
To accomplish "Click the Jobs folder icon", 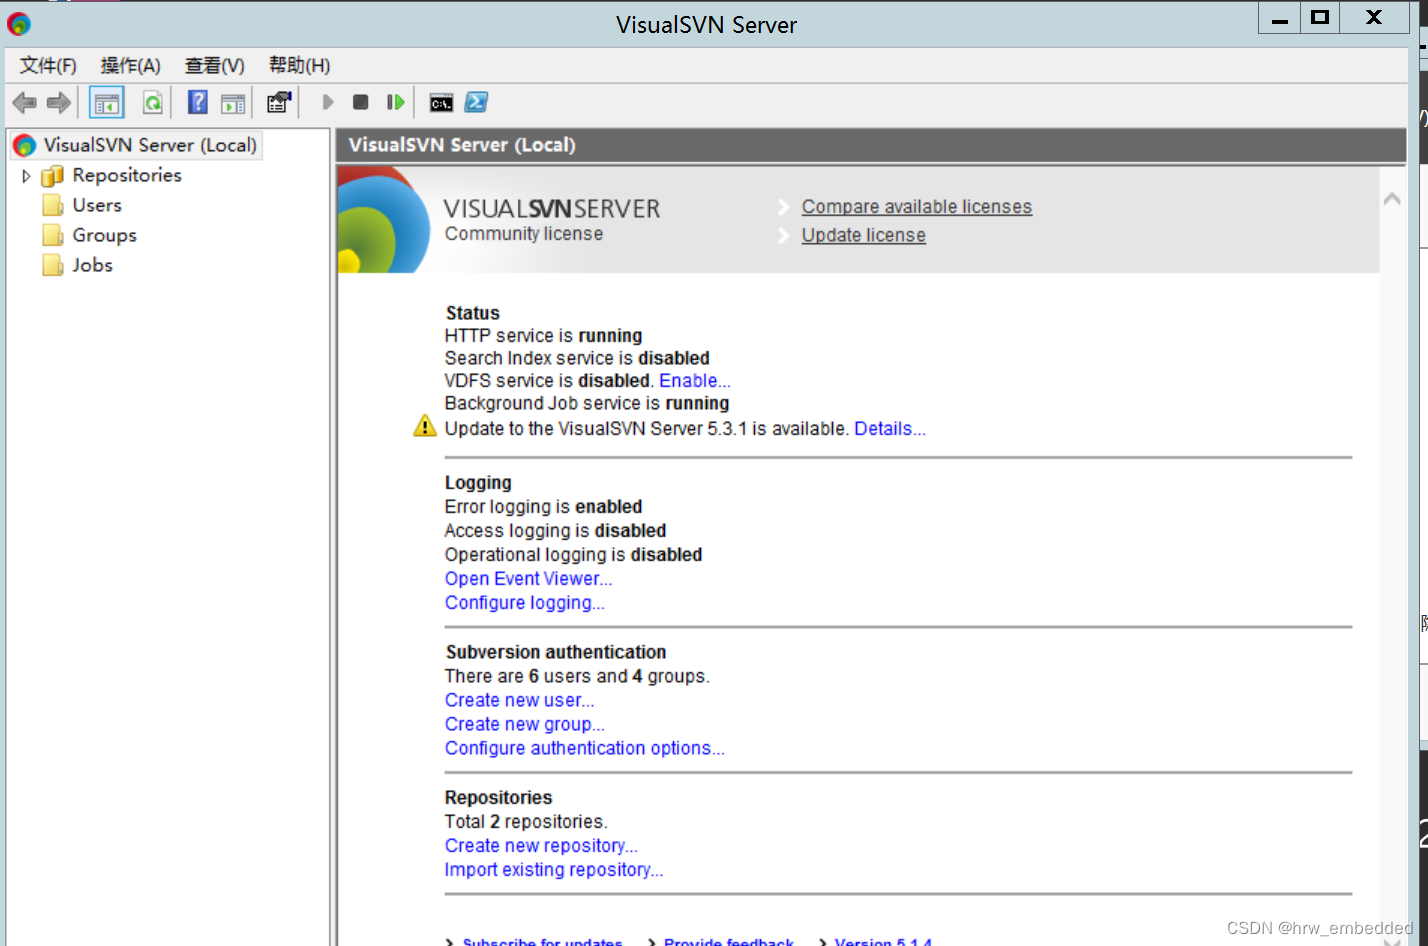I will click(53, 266).
